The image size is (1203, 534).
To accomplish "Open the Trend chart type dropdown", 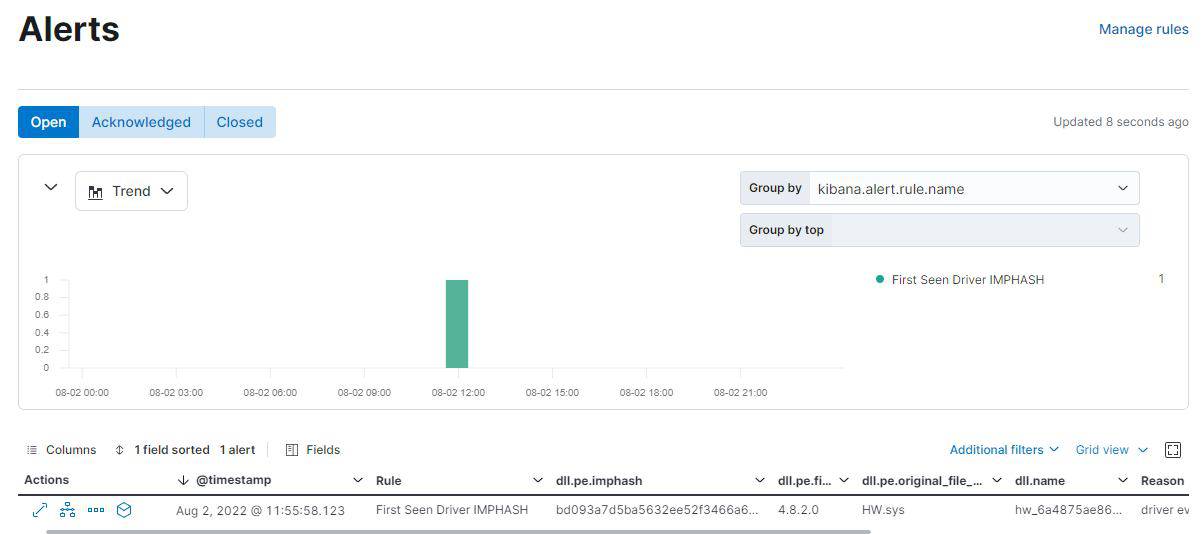I will coord(131,191).
